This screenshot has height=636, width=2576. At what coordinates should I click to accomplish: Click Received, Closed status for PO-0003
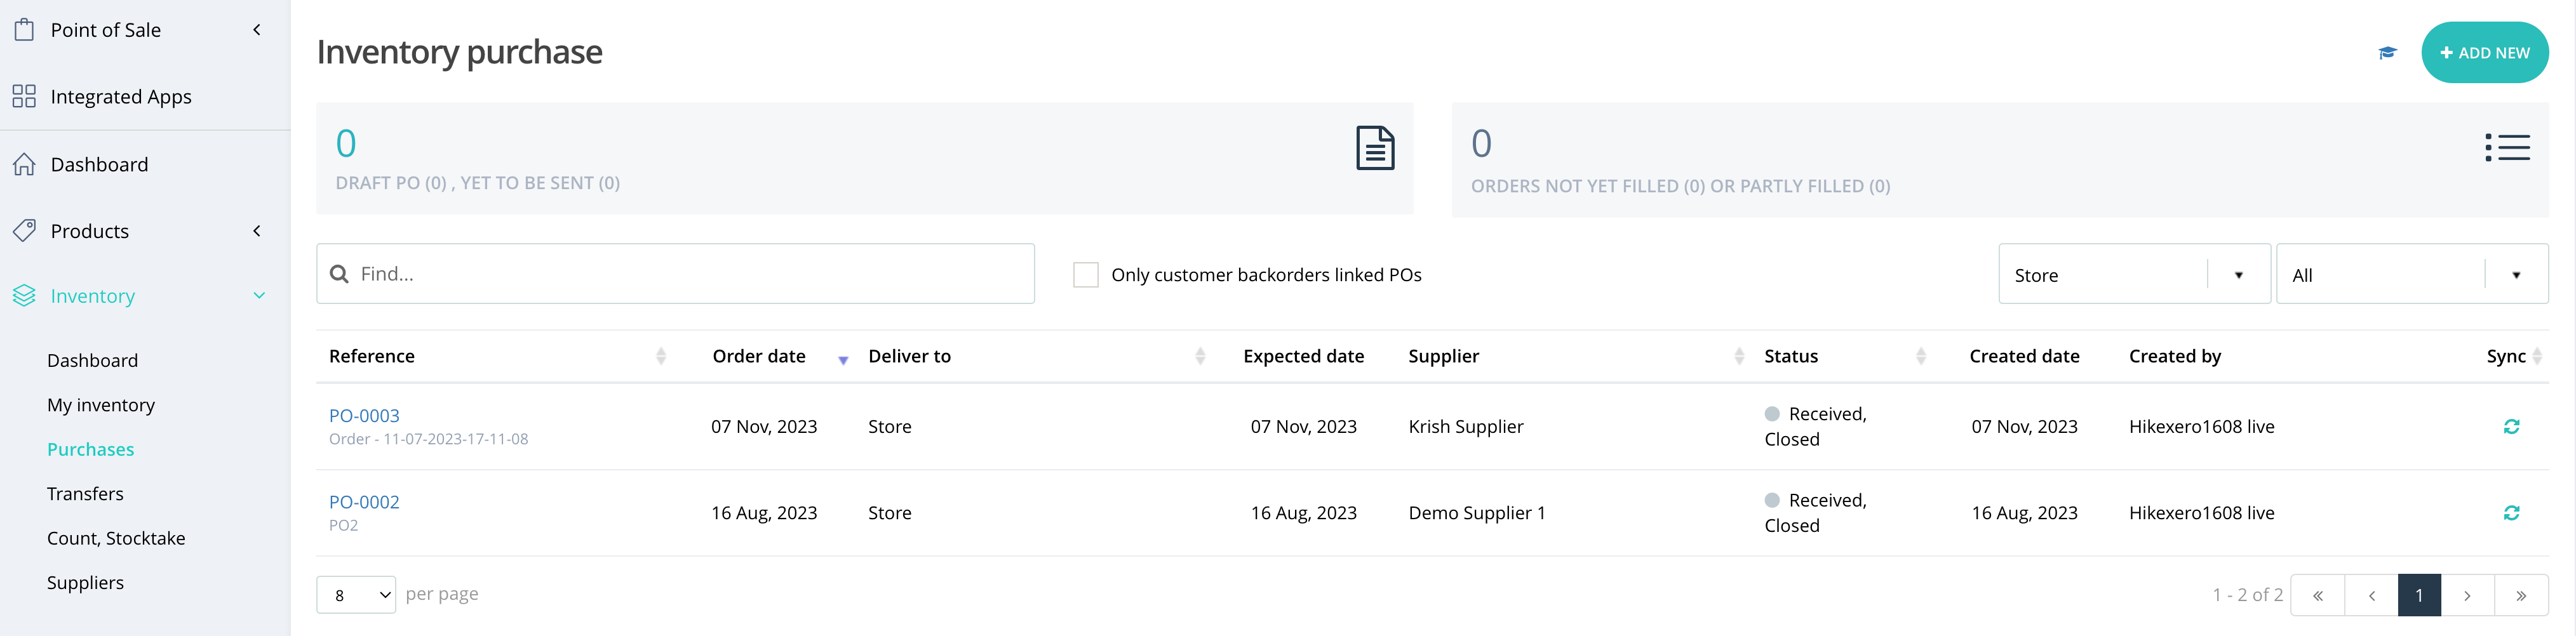[x=1815, y=427]
